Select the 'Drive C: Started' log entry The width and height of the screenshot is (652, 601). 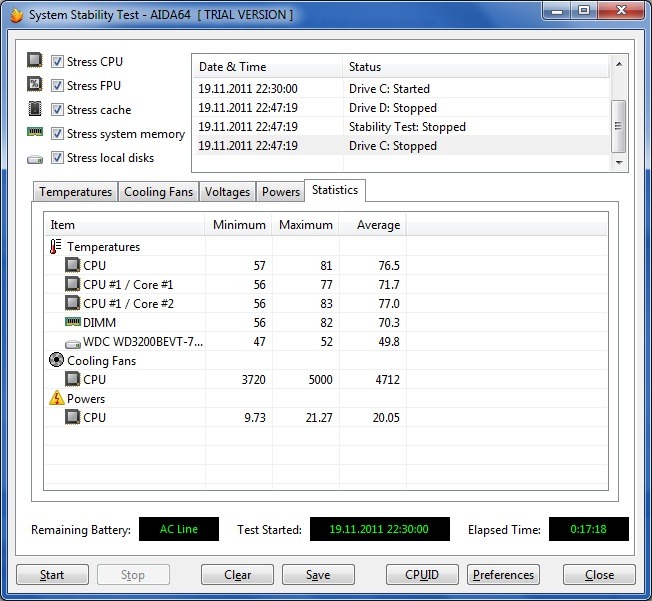click(401, 89)
